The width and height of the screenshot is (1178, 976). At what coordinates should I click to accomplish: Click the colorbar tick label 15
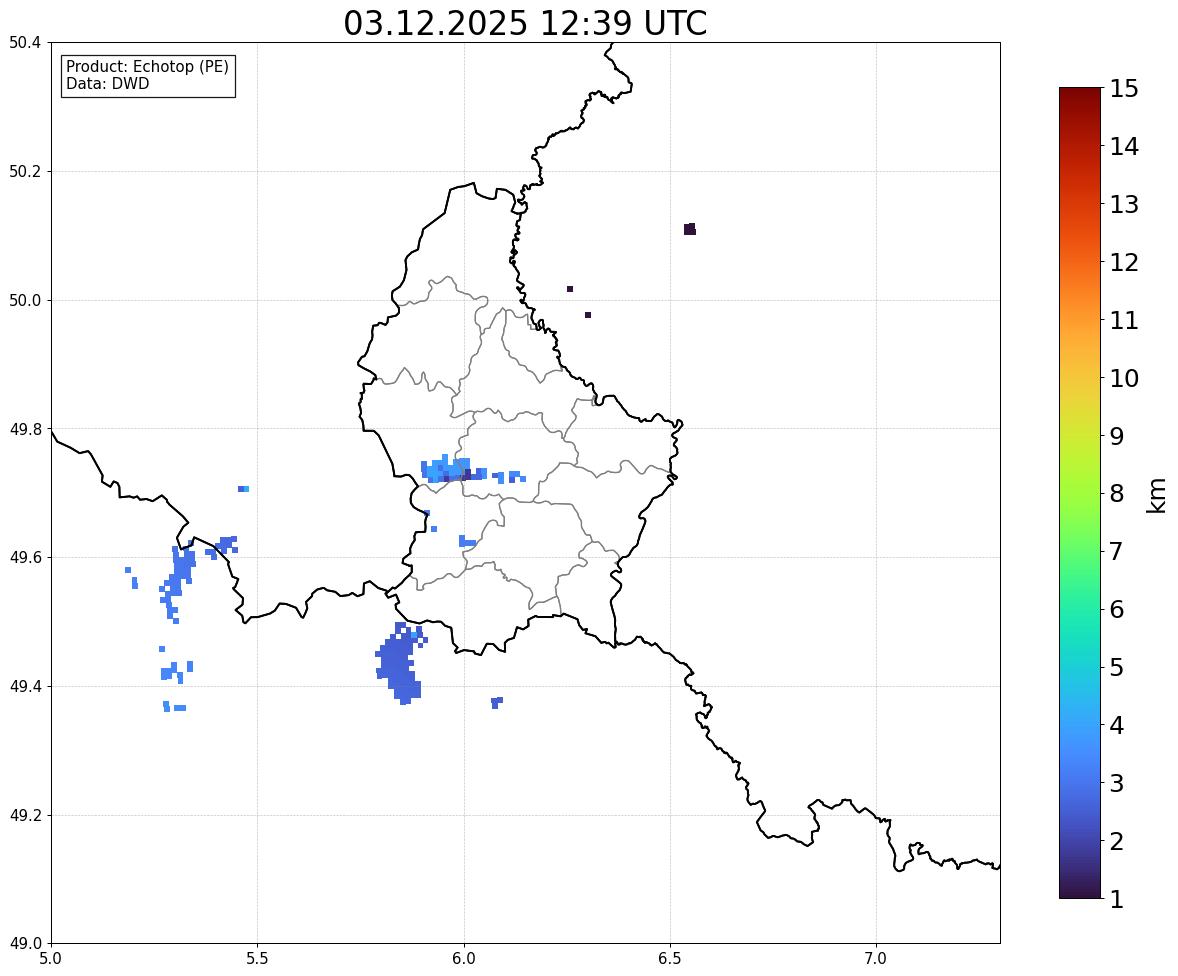tap(1124, 89)
